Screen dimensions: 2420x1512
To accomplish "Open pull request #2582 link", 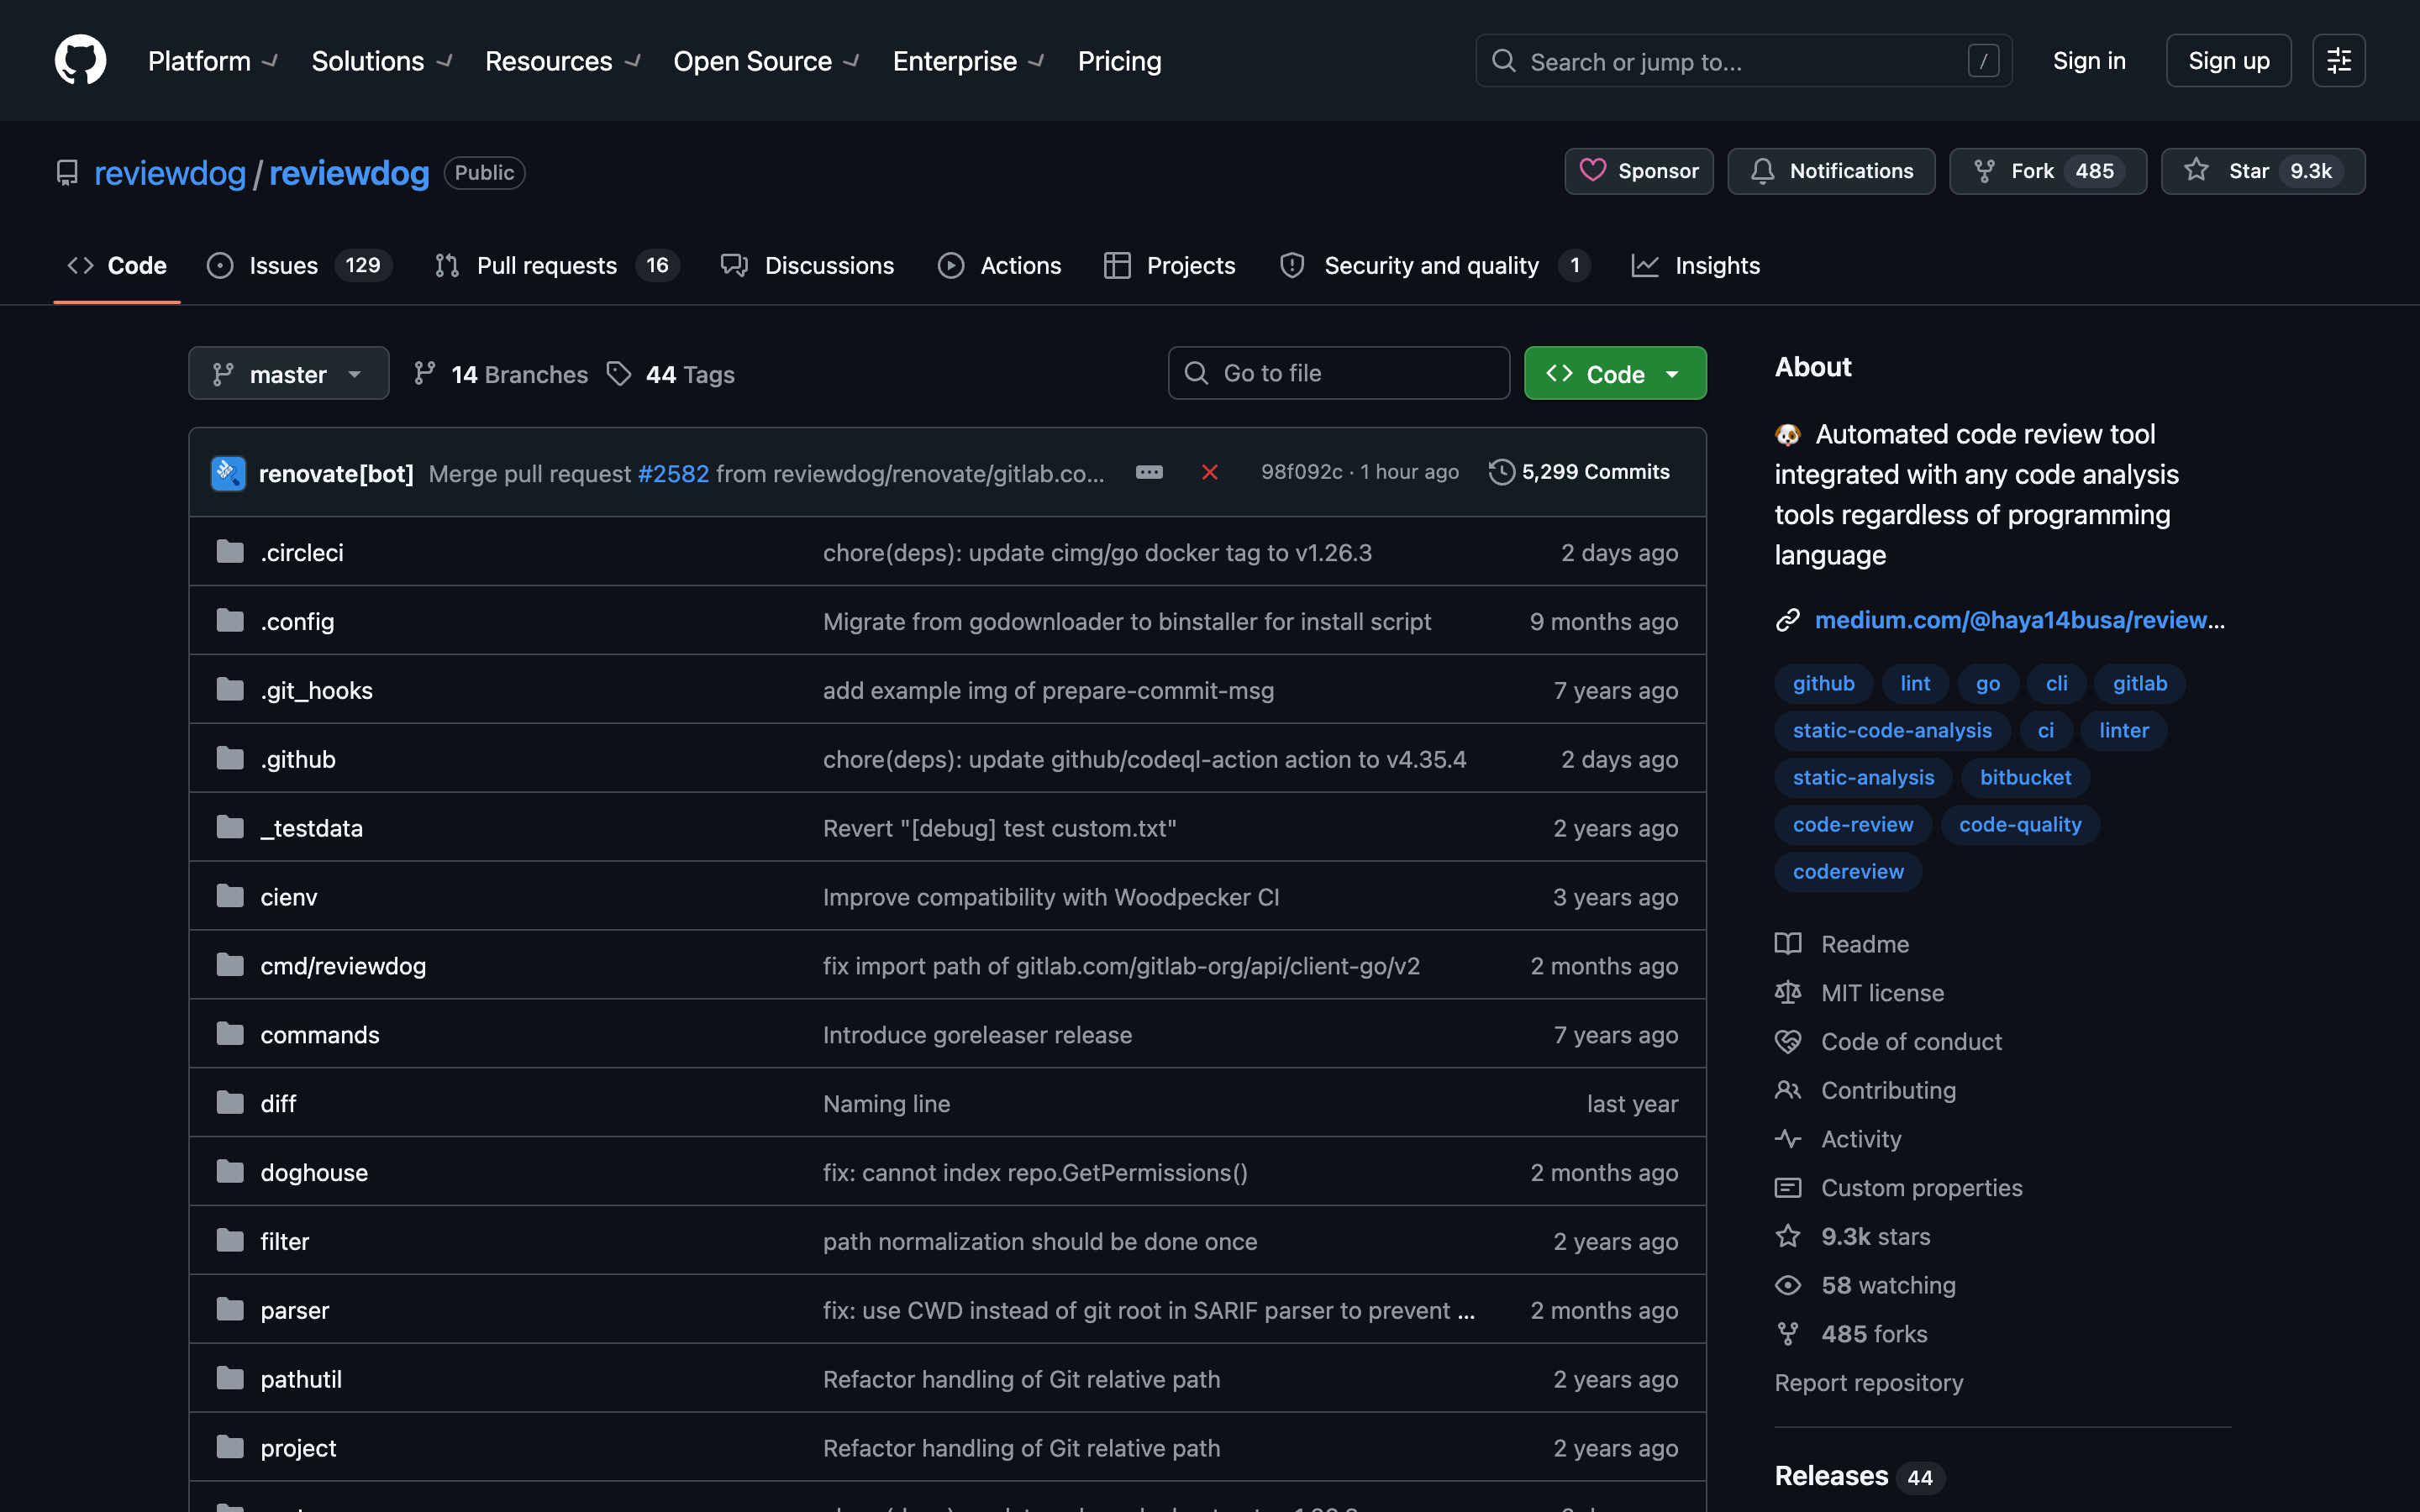I will (673, 473).
